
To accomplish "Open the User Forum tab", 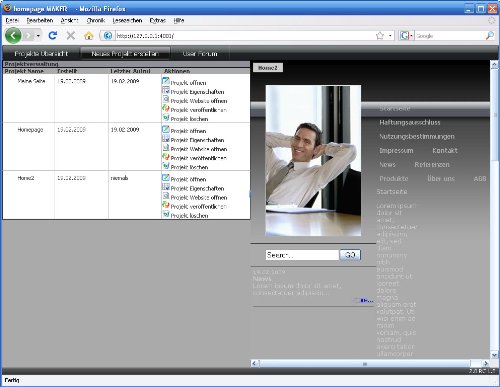I will pyautogui.click(x=200, y=54).
